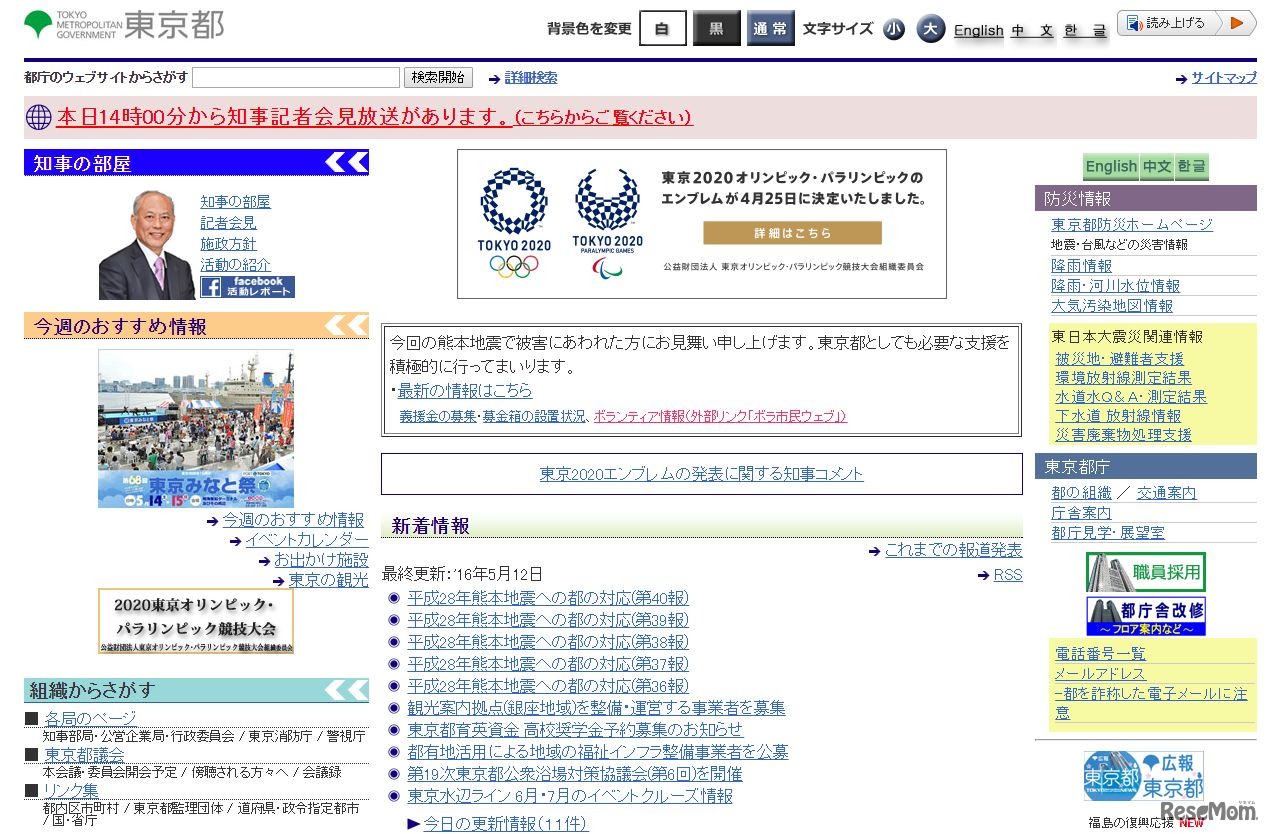
Task: Open the 交通案内 link
Action: coord(1166,493)
